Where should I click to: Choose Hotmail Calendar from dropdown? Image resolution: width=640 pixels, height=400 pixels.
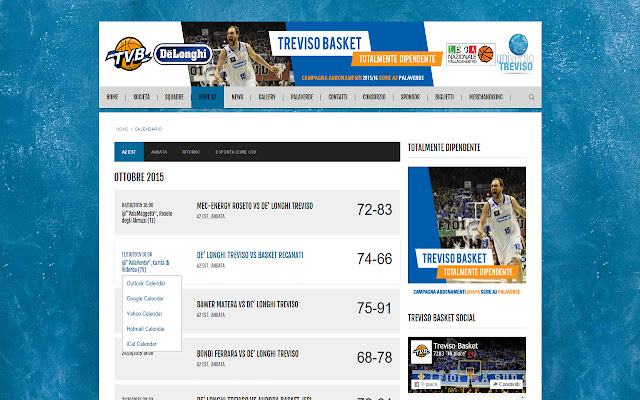pos(145,329)
